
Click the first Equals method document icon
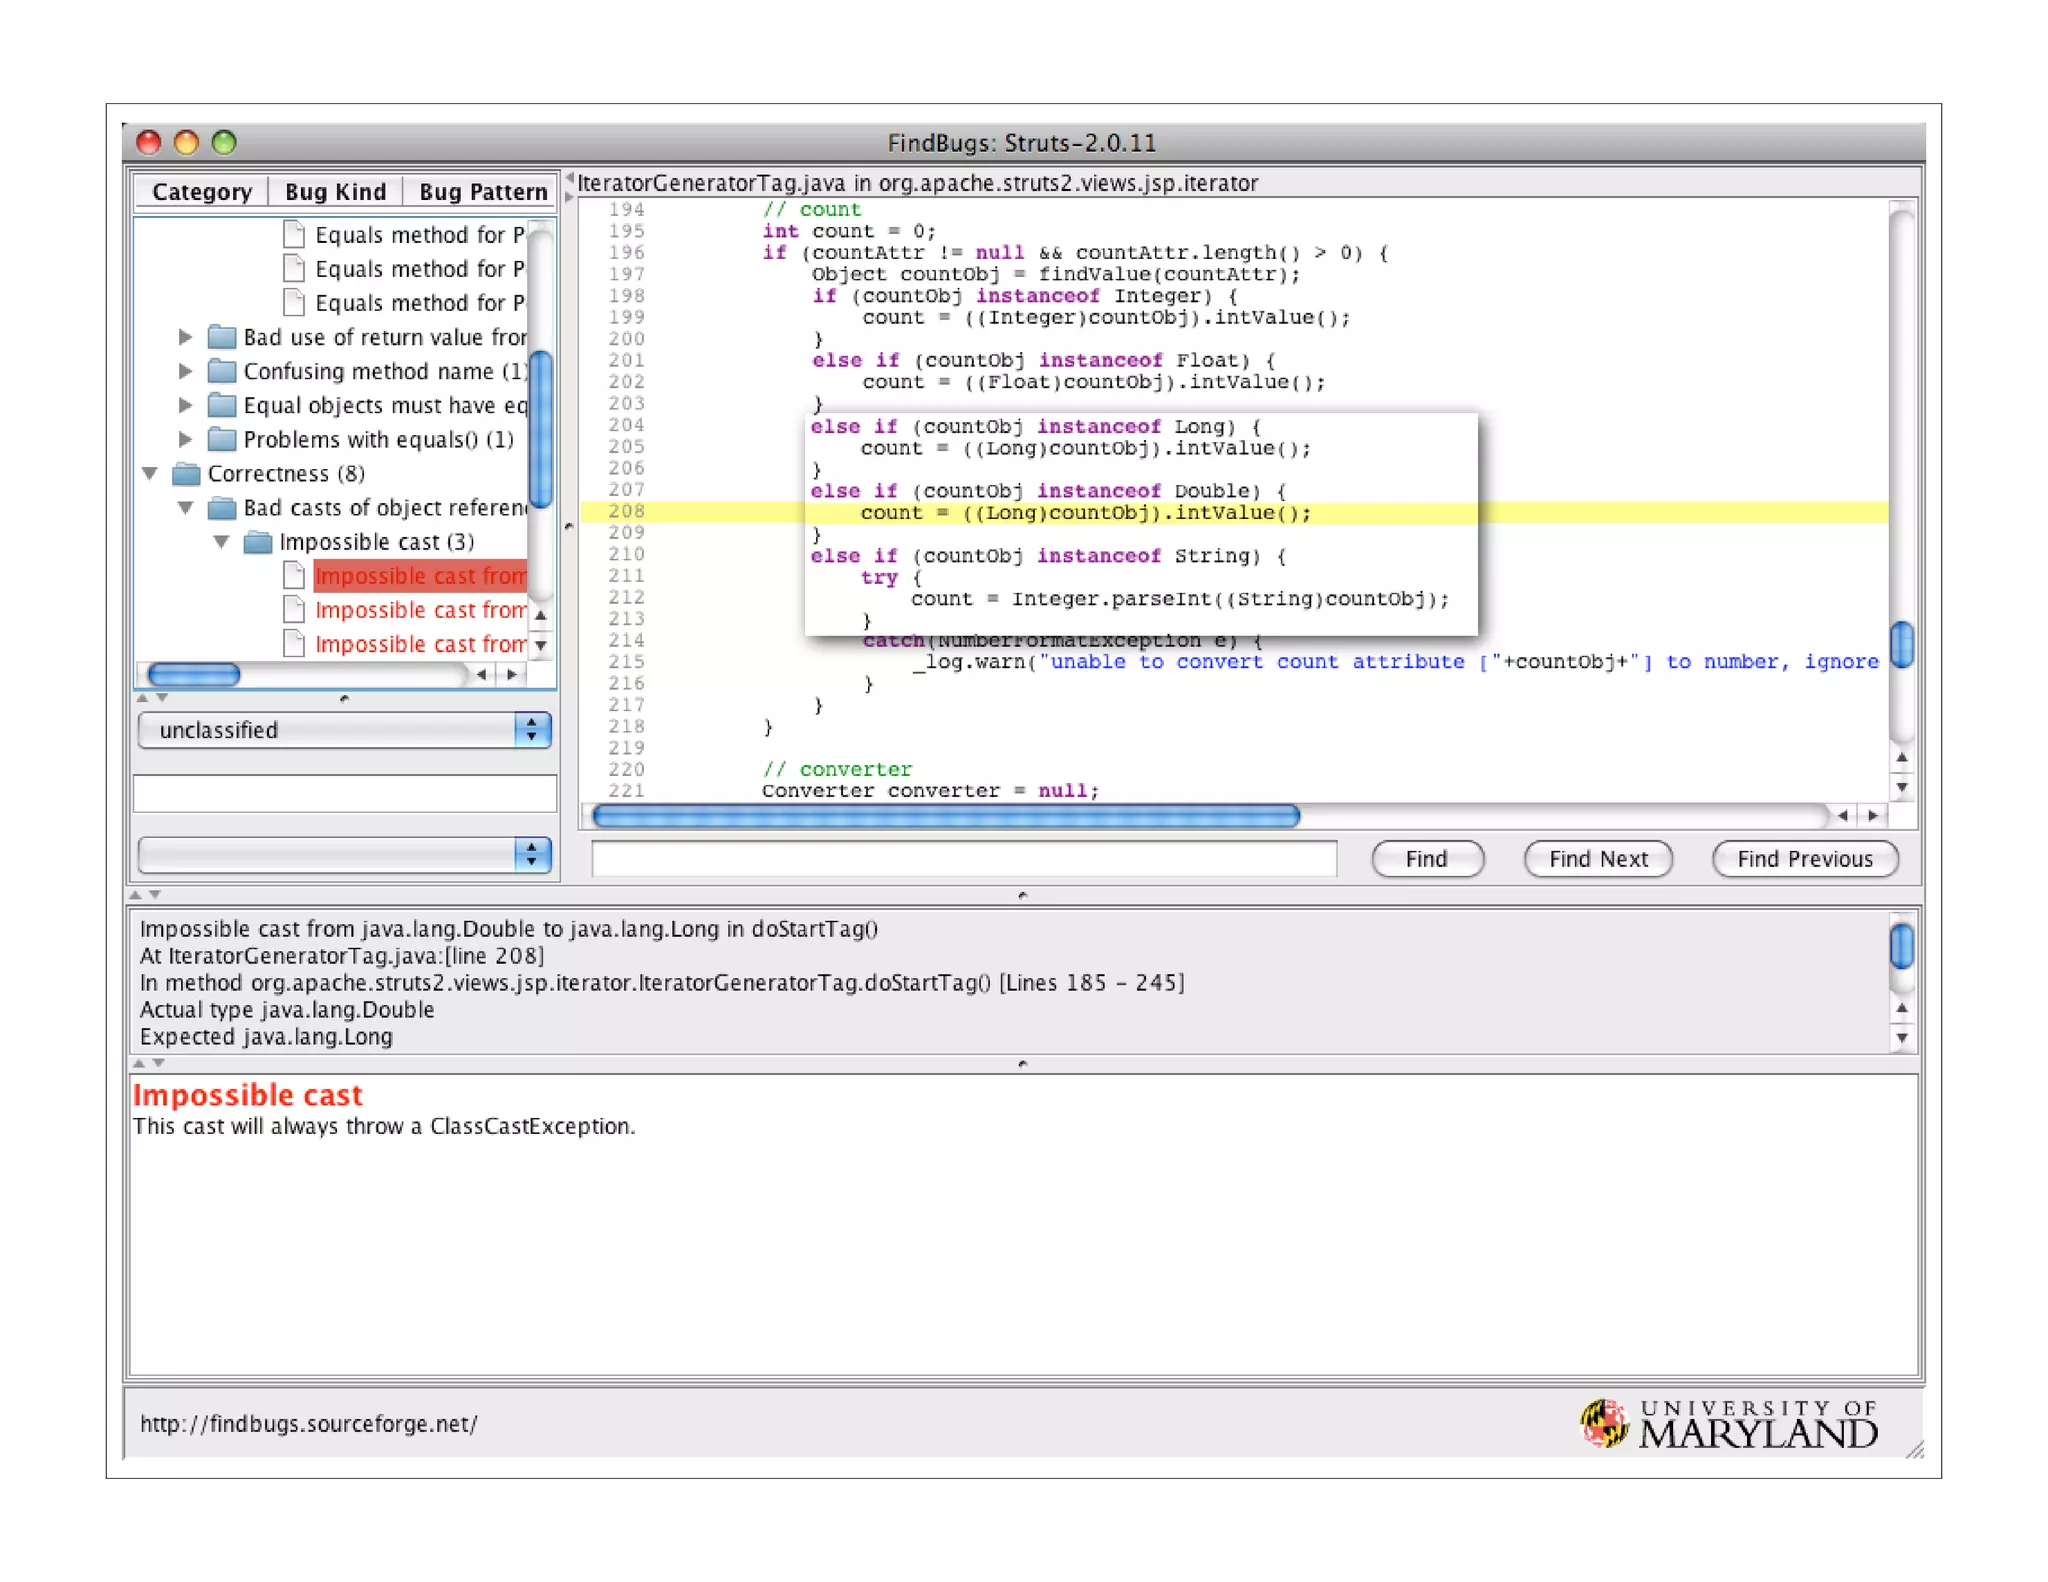[294, 234]
